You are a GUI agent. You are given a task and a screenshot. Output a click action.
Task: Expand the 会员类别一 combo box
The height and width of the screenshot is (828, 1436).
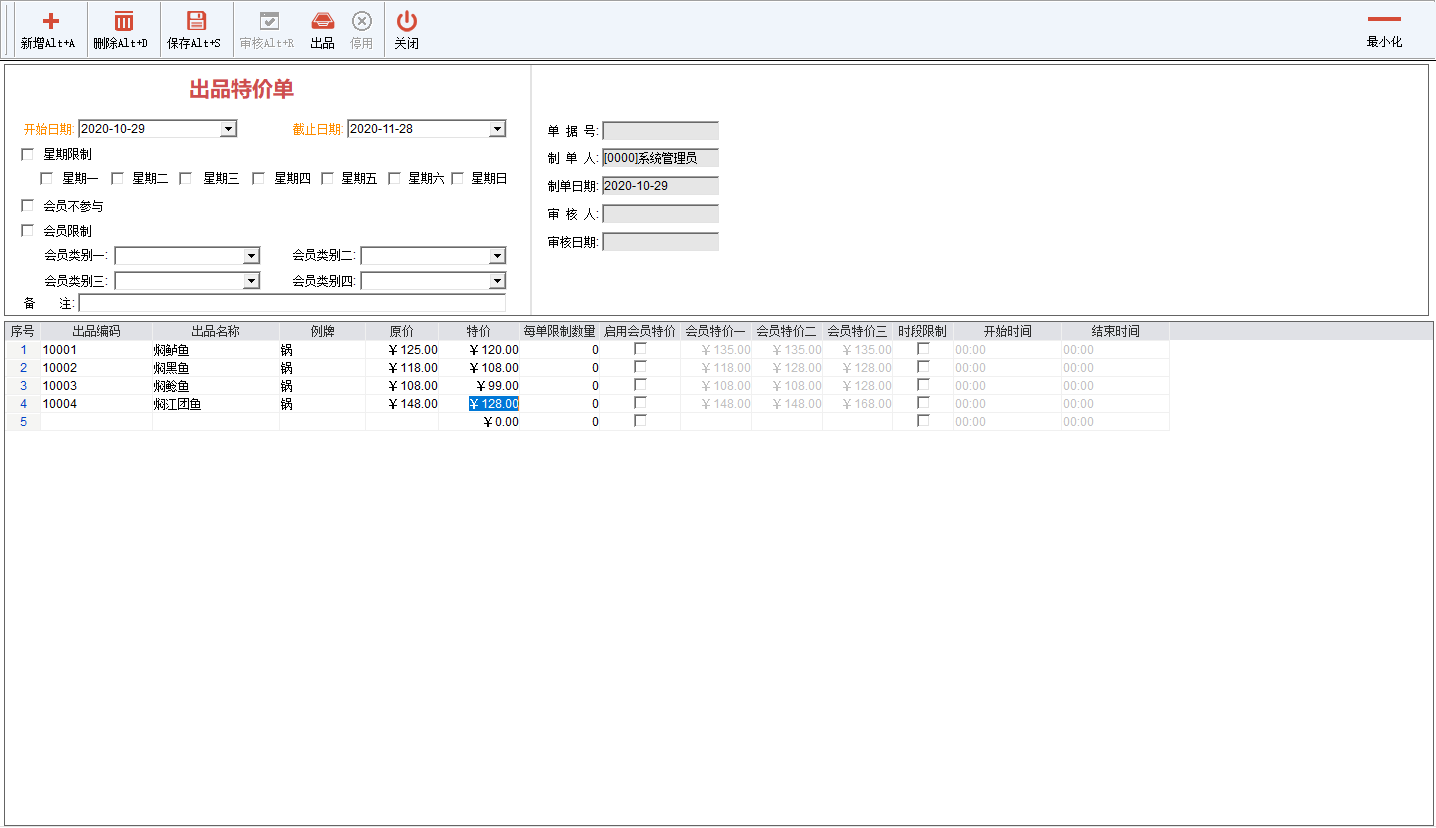click(x=251, y=256)
